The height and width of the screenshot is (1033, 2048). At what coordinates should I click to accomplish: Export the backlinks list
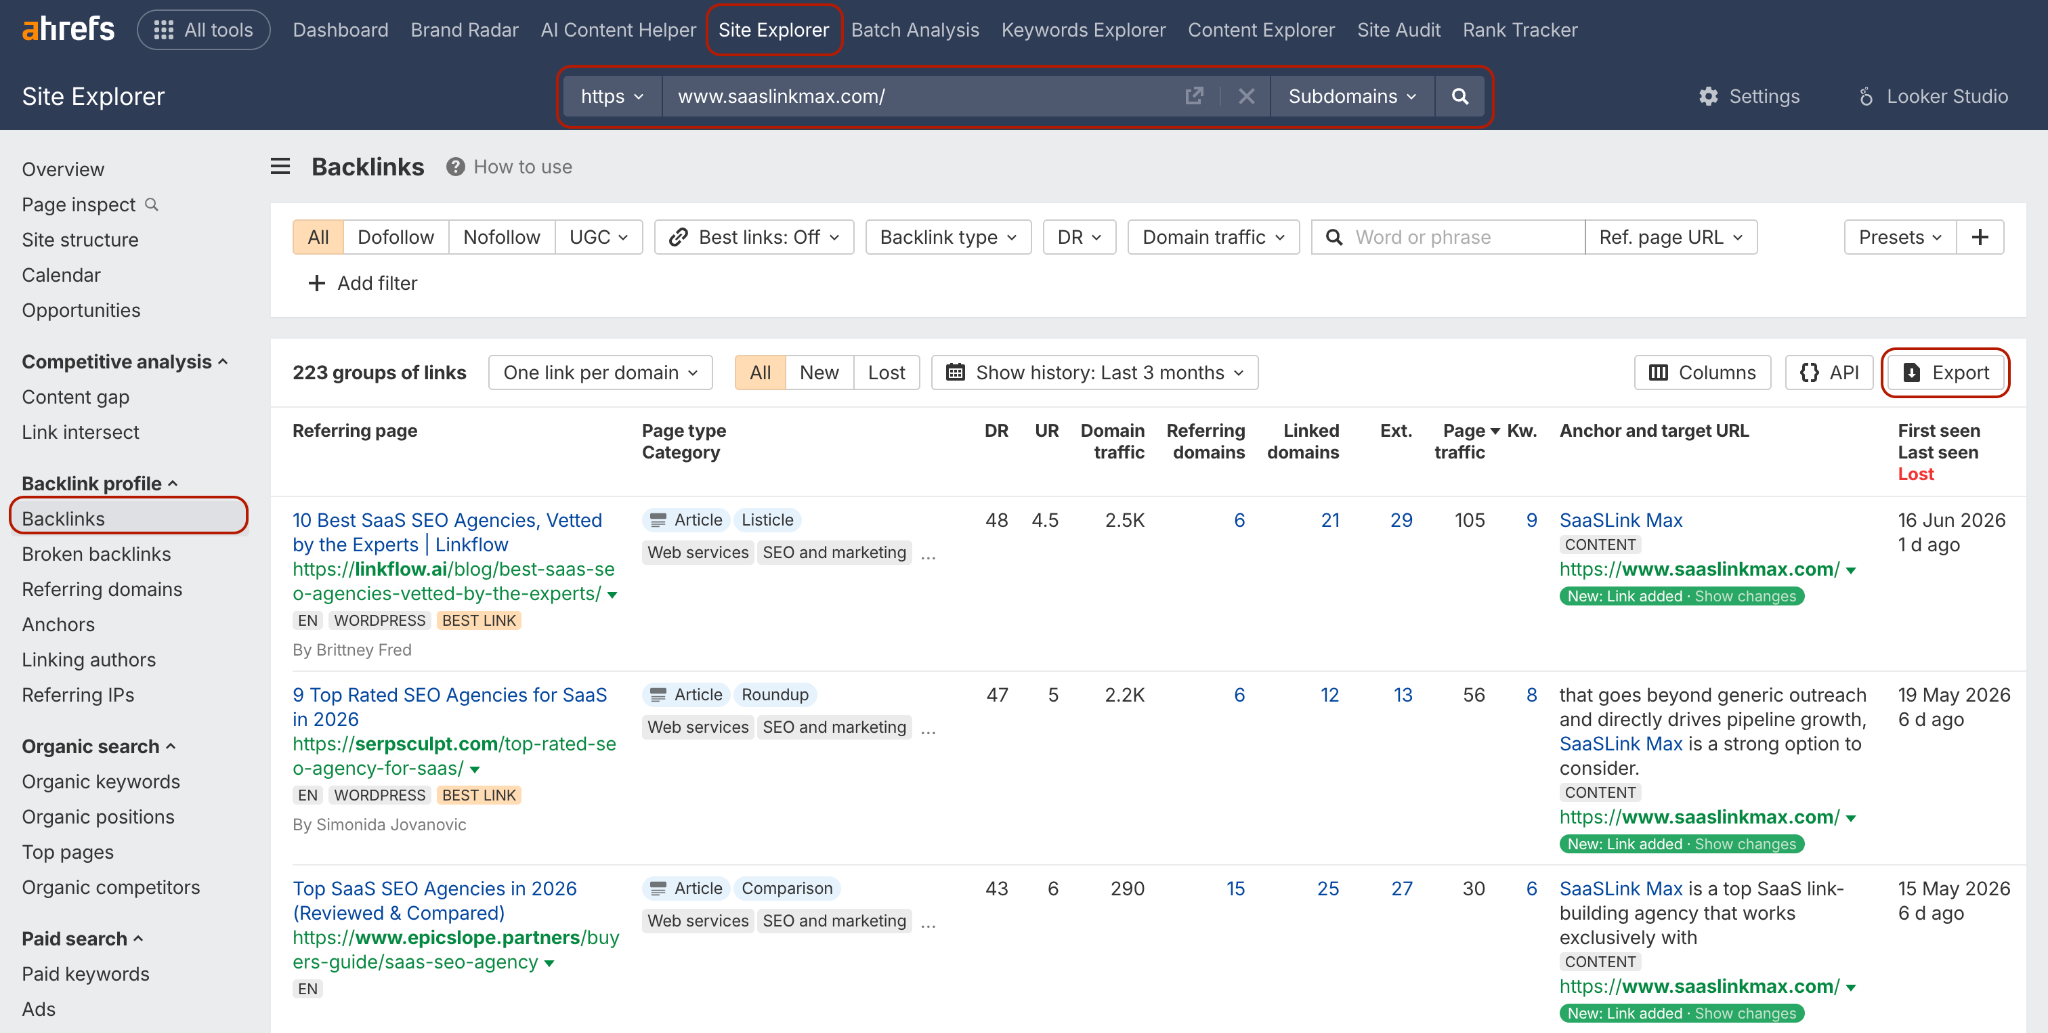1946,372
